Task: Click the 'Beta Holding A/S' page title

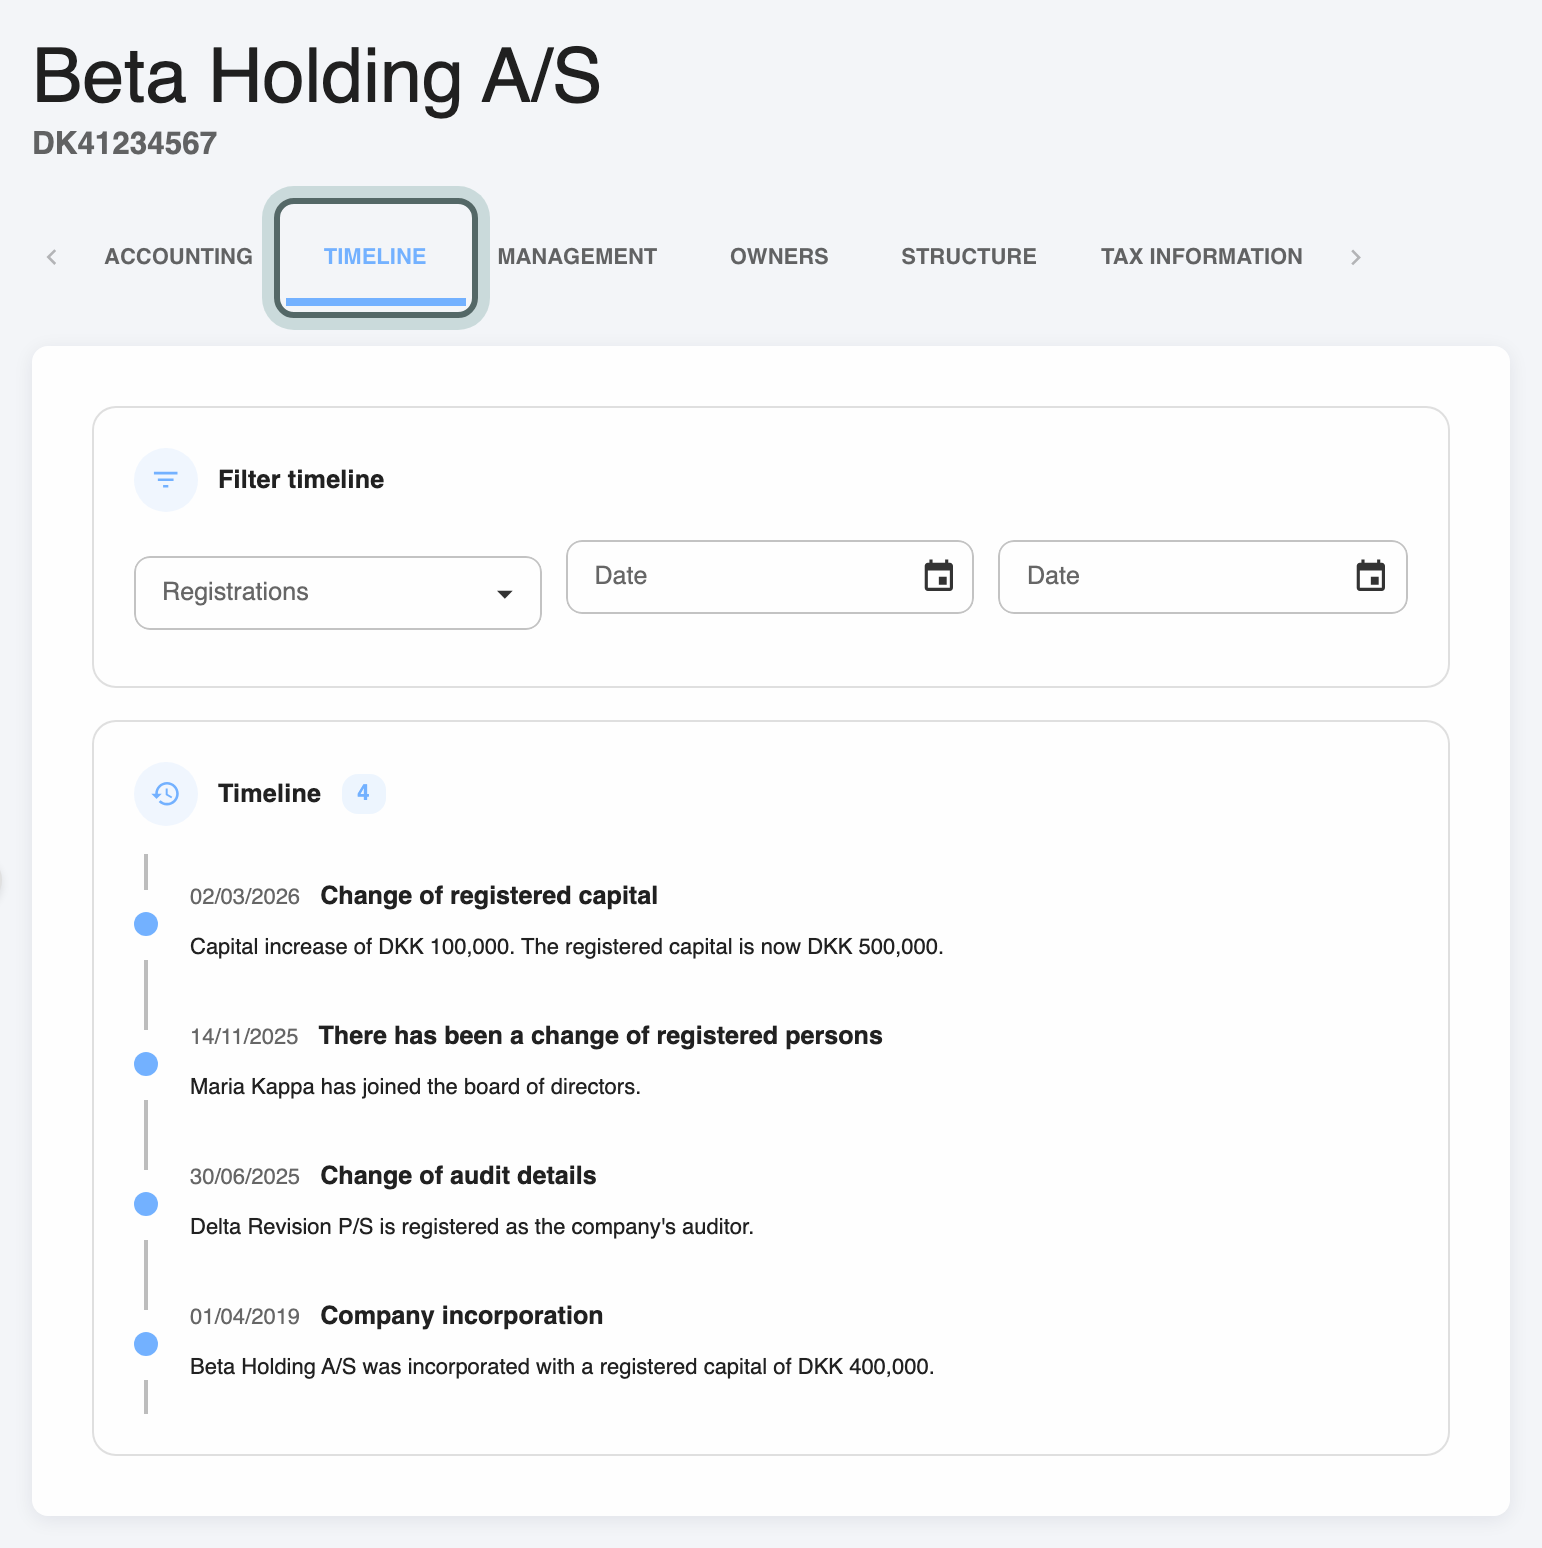Action: point(317,76)
